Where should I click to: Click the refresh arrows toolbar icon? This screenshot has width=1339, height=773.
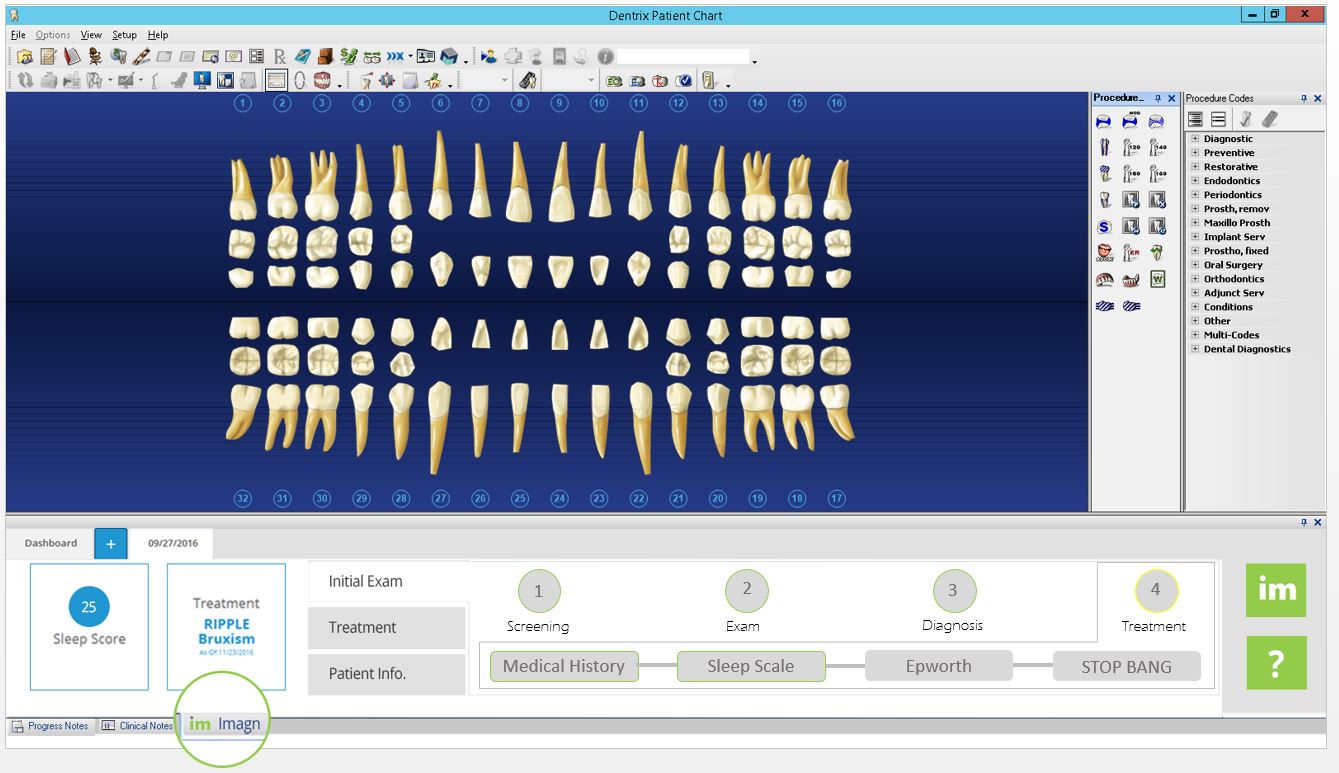[x=24, y=81]
